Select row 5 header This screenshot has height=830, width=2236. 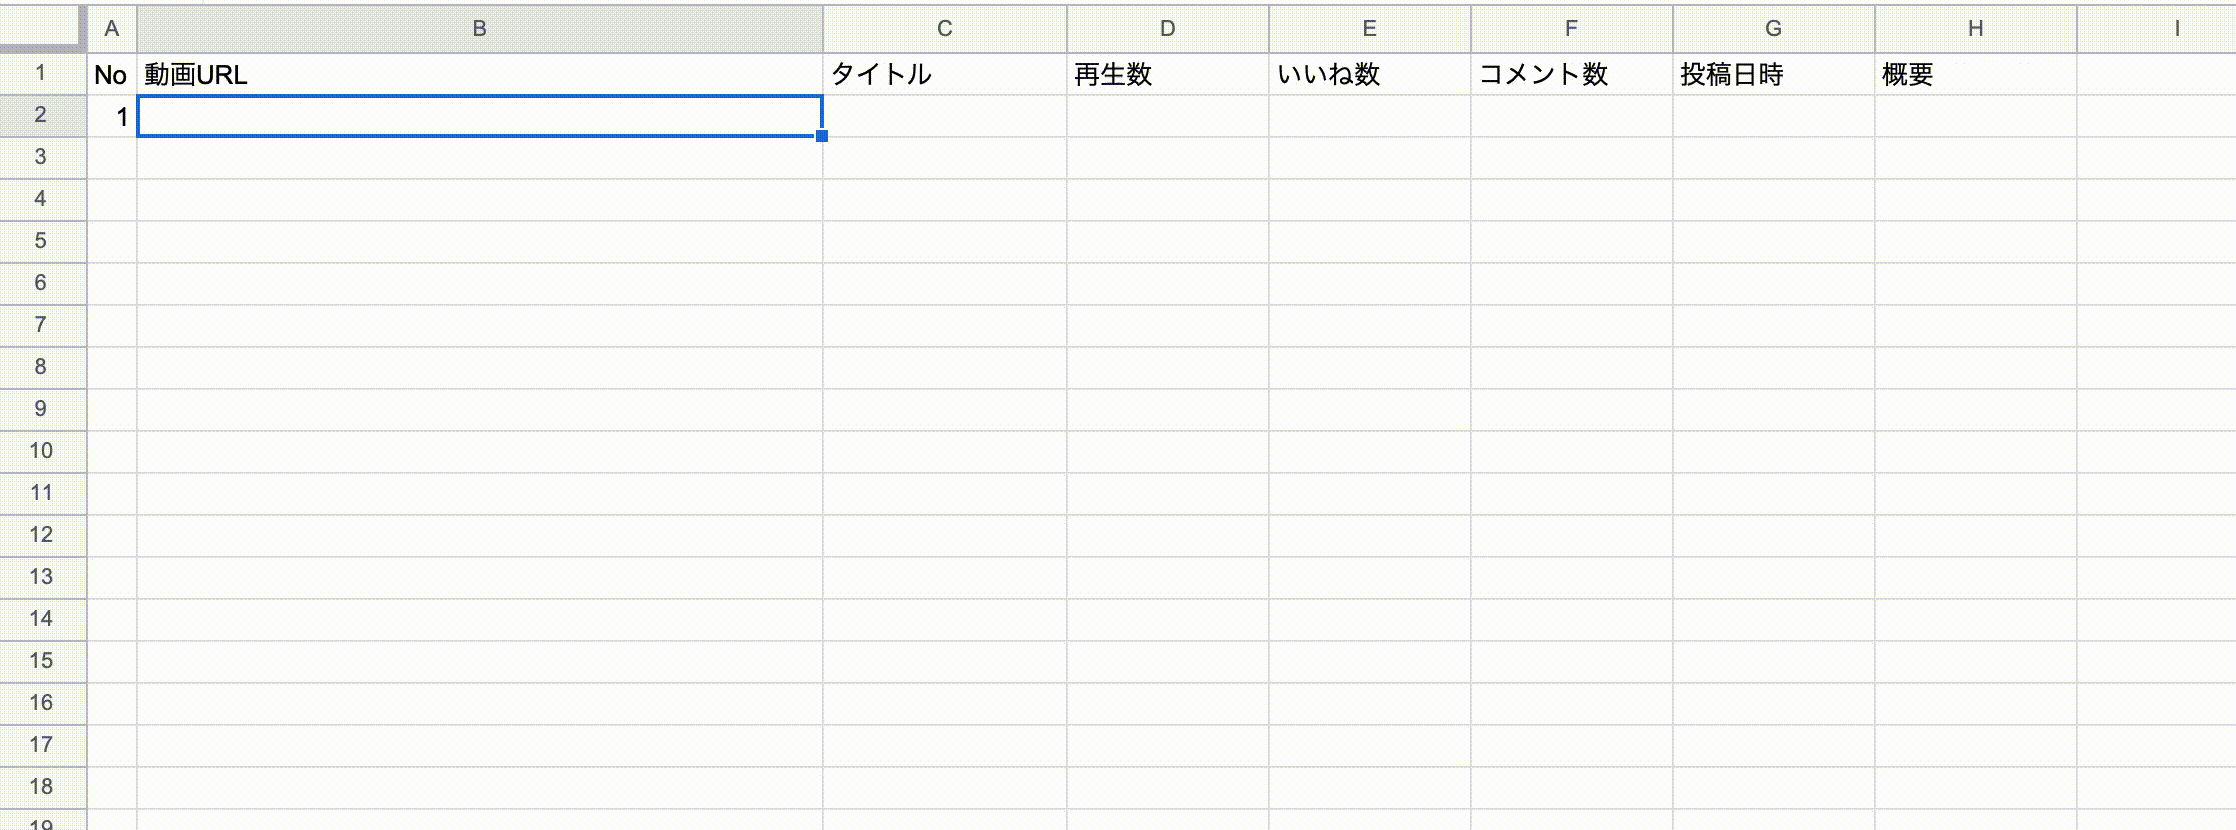pos(43,242)
